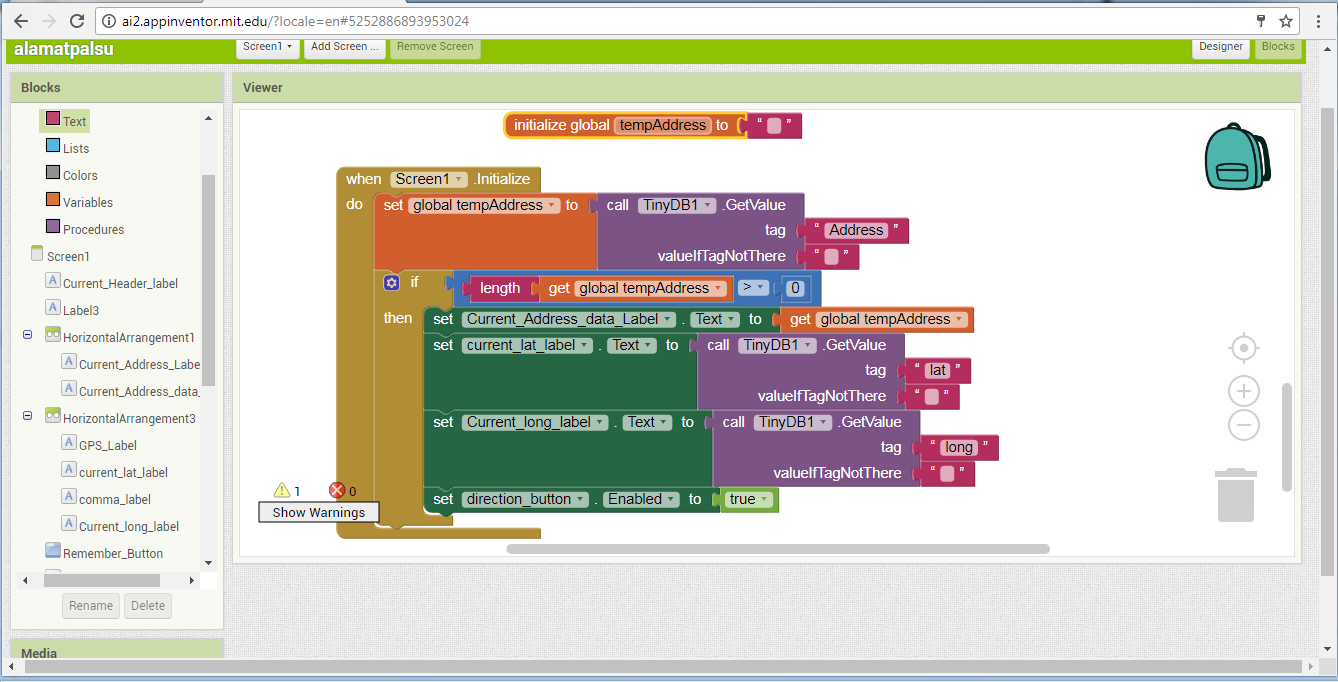Click Blocks panel scroll down arrow
Viewport: 1338px width, 682px height.
click(x=208, y=563)
